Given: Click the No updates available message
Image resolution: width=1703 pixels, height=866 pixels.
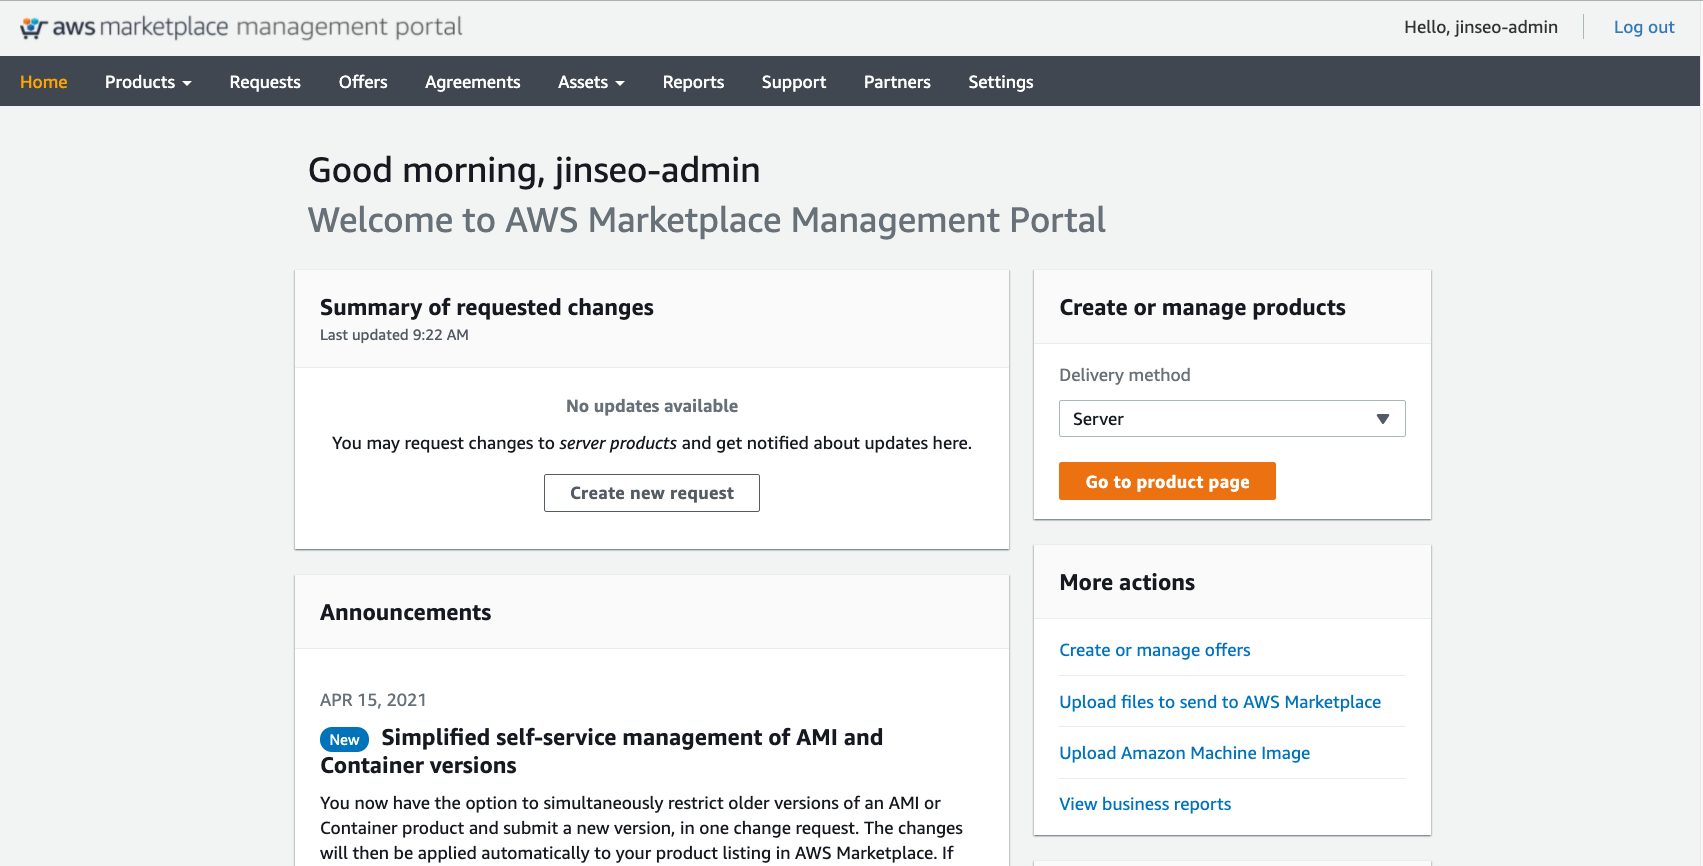Looking at the screenshot, I should pyautogui.click(x=652, y=406).
